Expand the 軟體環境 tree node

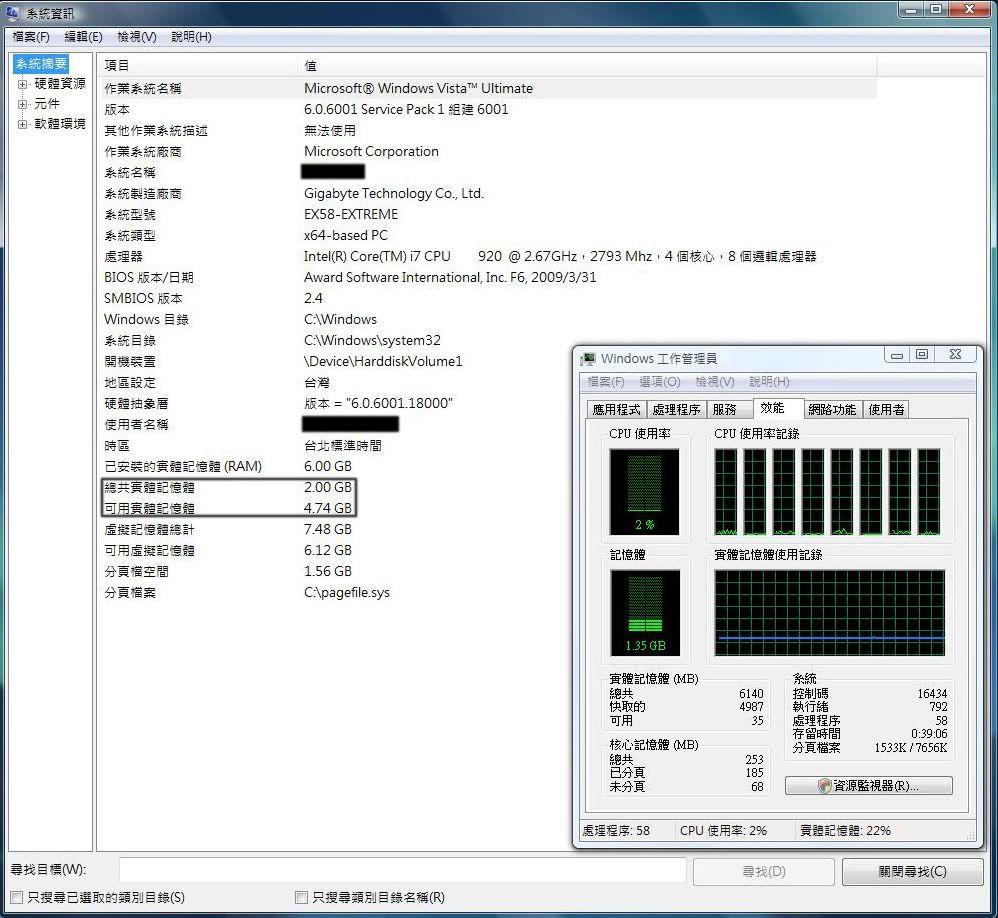click(x=22, y=124)
